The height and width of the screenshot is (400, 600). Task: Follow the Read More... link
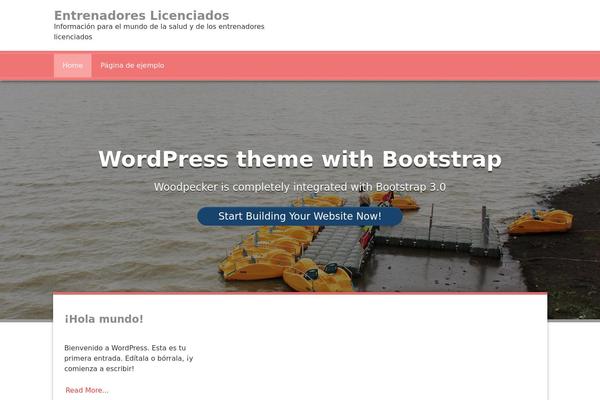(87, 390)
